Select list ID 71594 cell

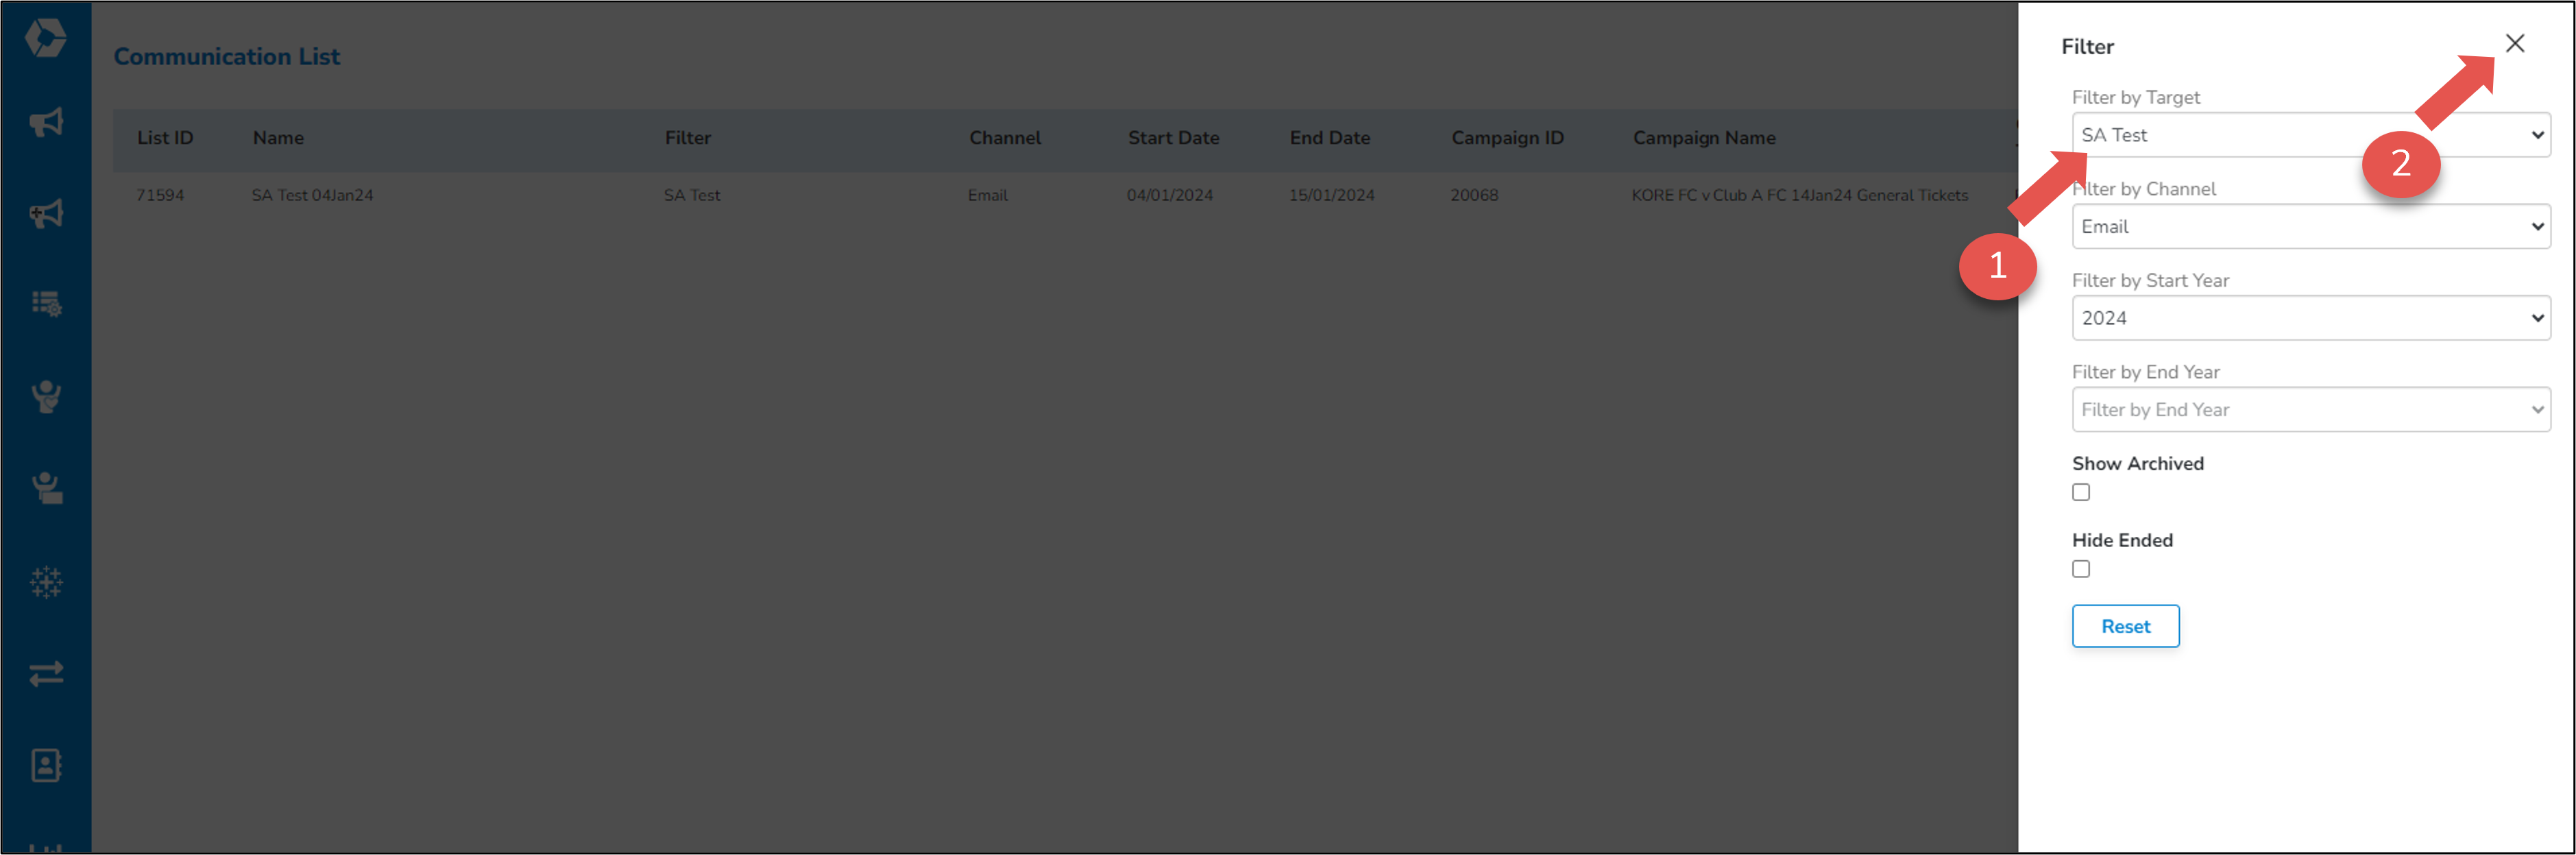click(160, 195)
